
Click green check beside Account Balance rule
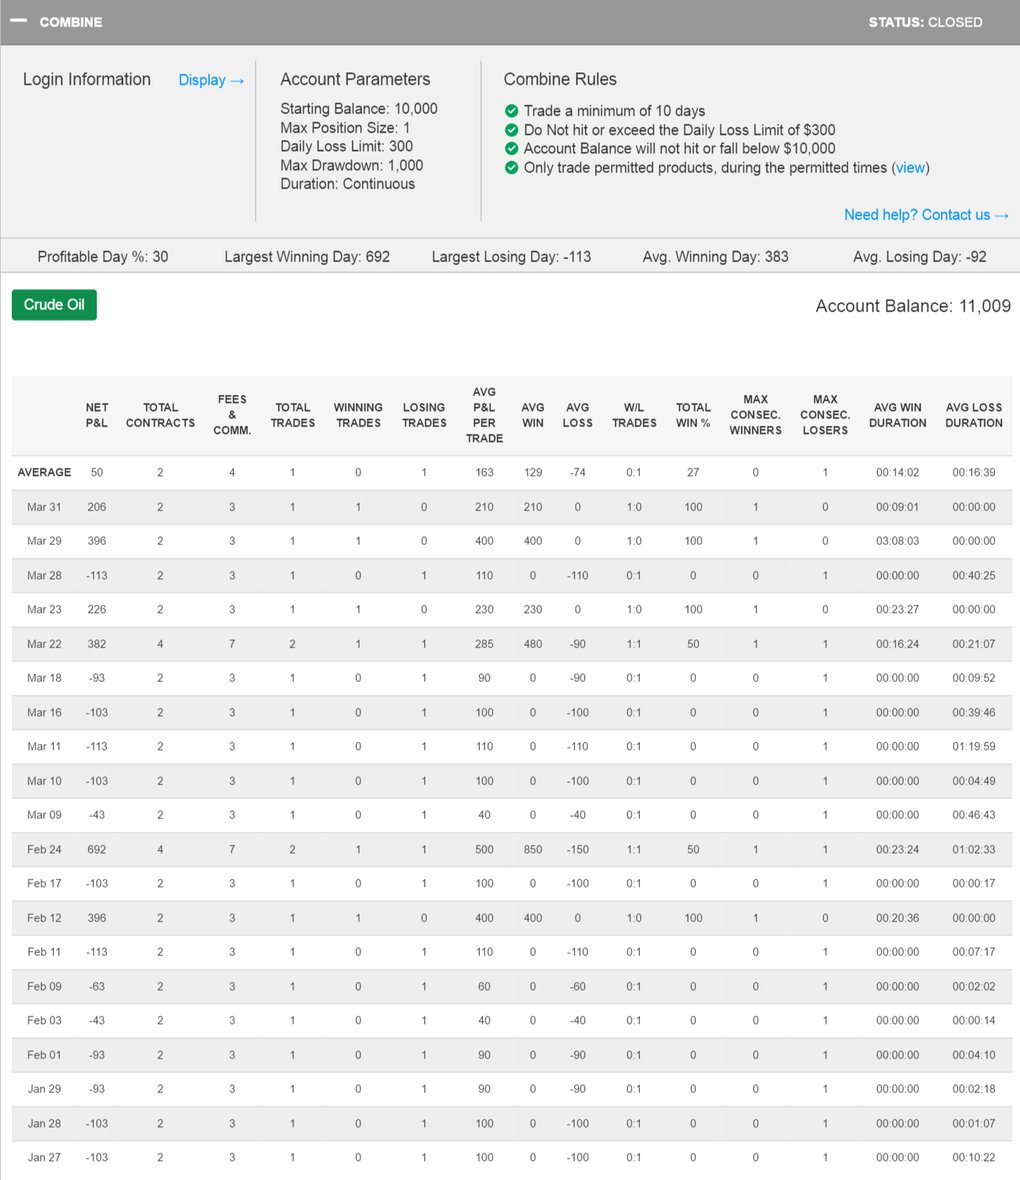tap(512, 149)
